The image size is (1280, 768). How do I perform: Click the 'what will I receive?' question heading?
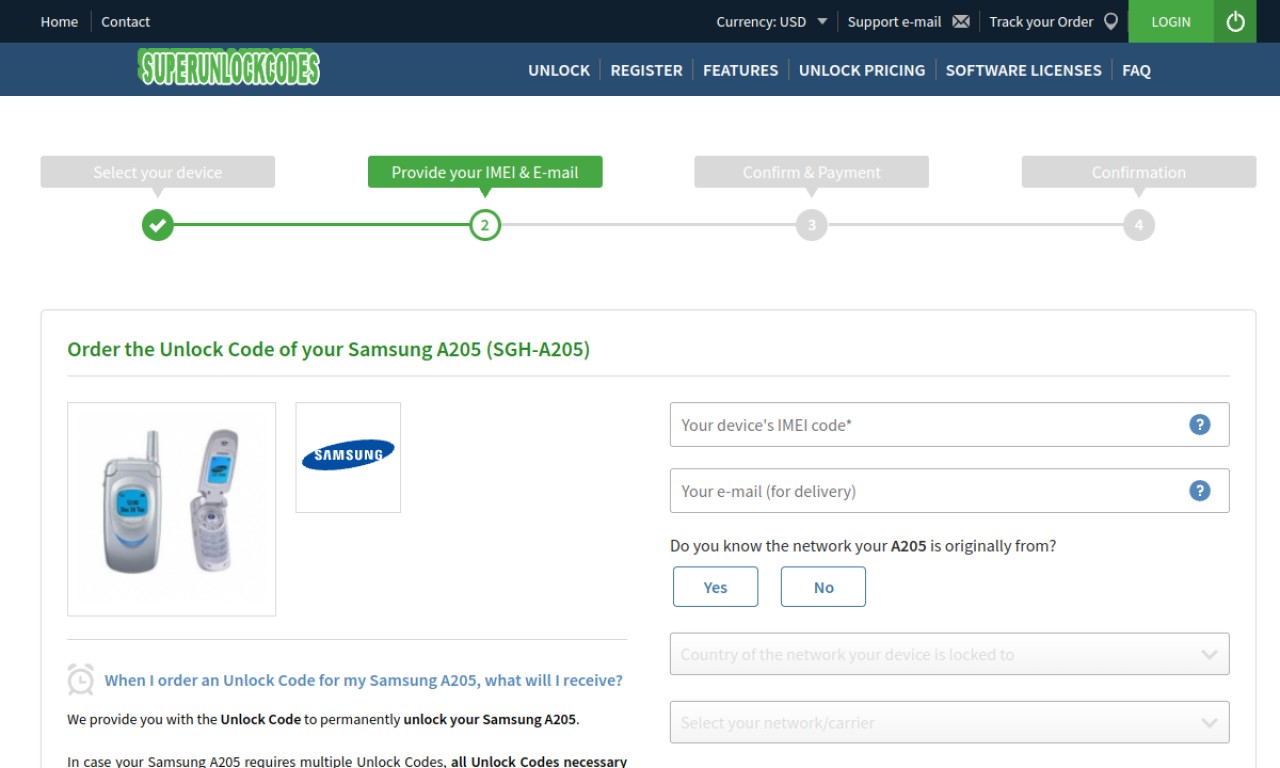click(364, 680)
